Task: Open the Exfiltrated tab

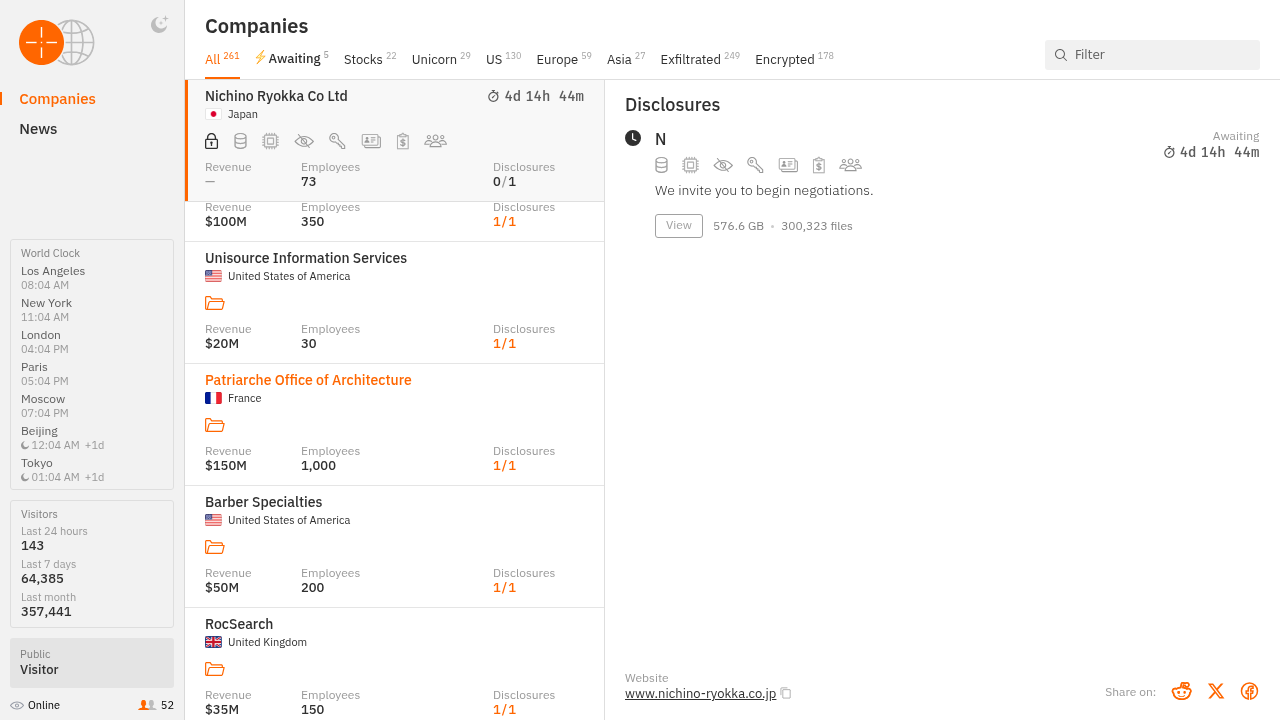Action: click(700, 58)
